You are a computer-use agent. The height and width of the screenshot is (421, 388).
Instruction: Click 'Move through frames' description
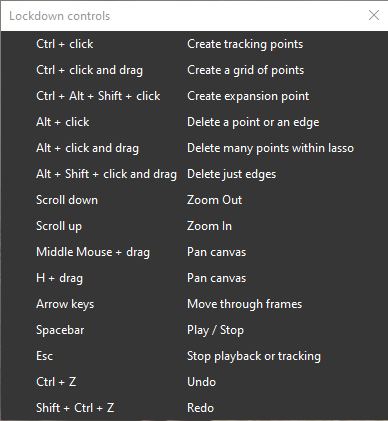click(245, 304)
